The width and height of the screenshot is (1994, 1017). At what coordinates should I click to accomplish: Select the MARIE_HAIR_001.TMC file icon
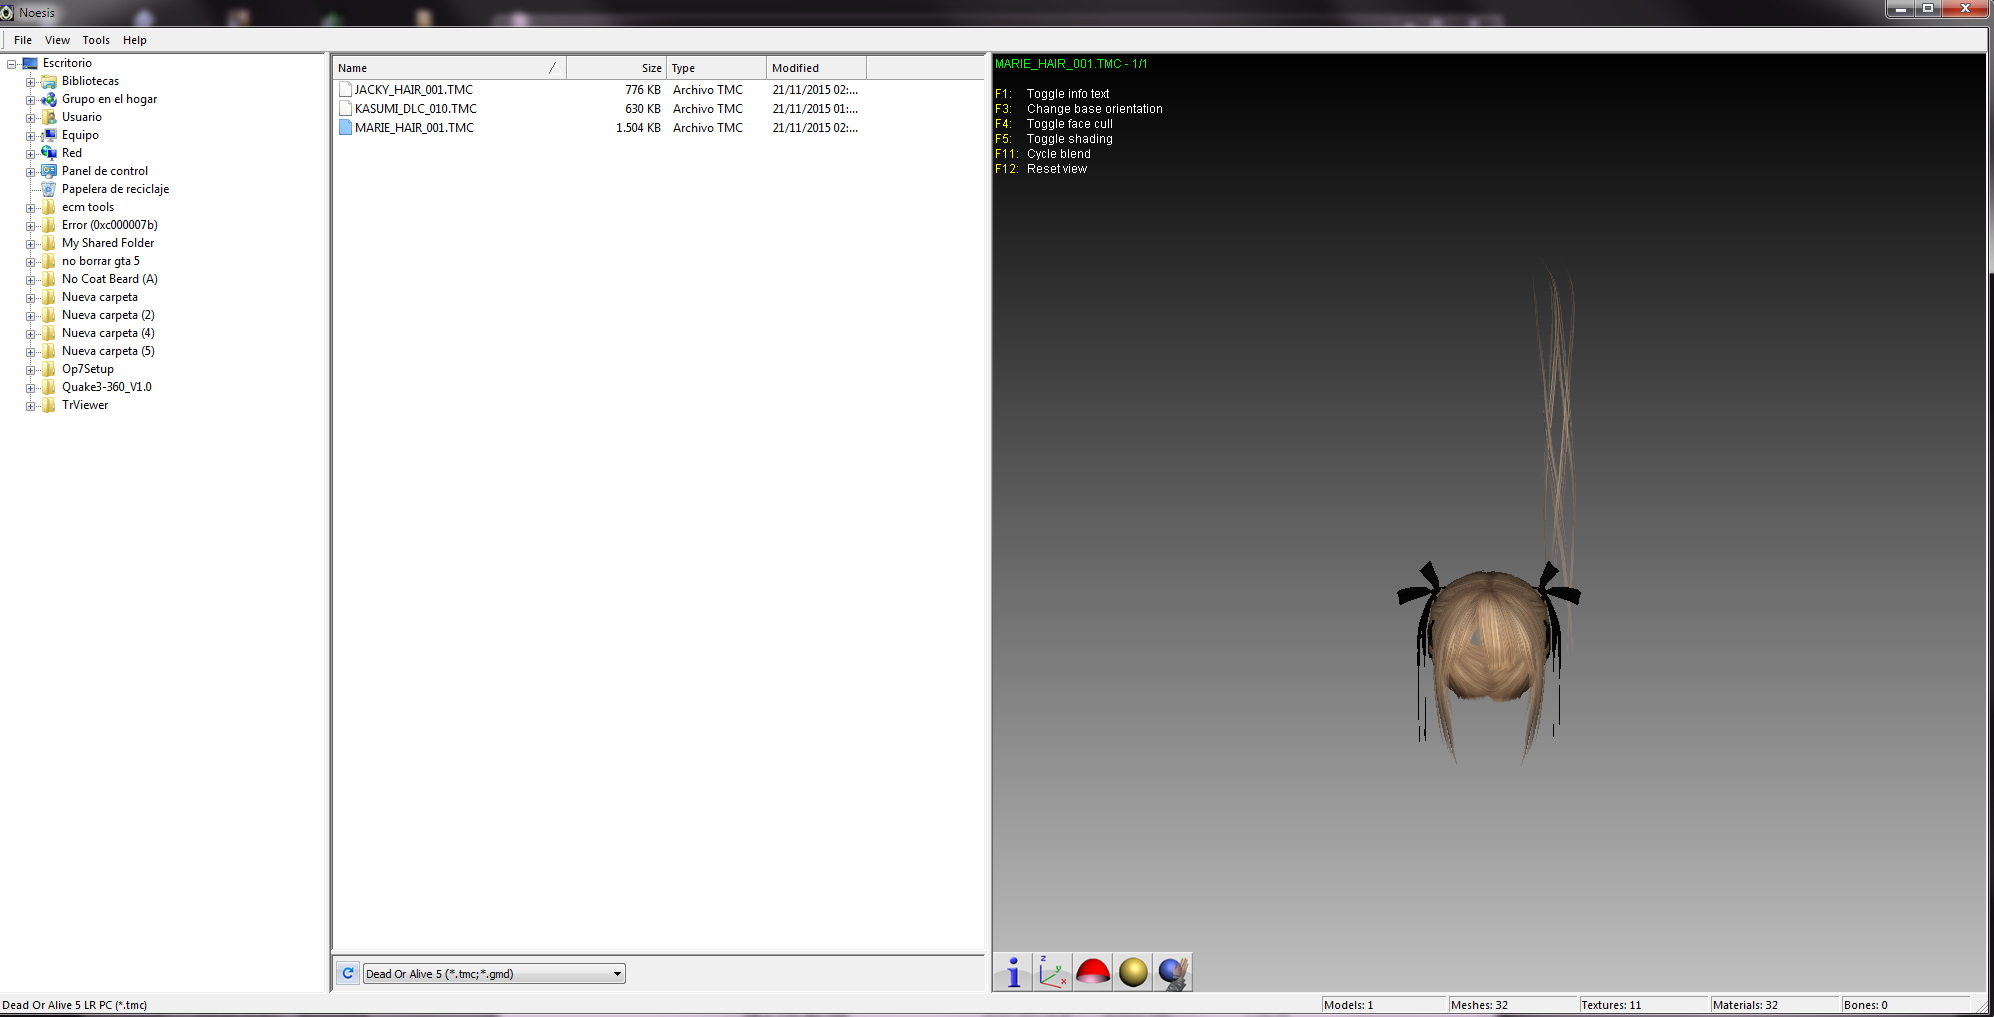click(x=345, y=128)
